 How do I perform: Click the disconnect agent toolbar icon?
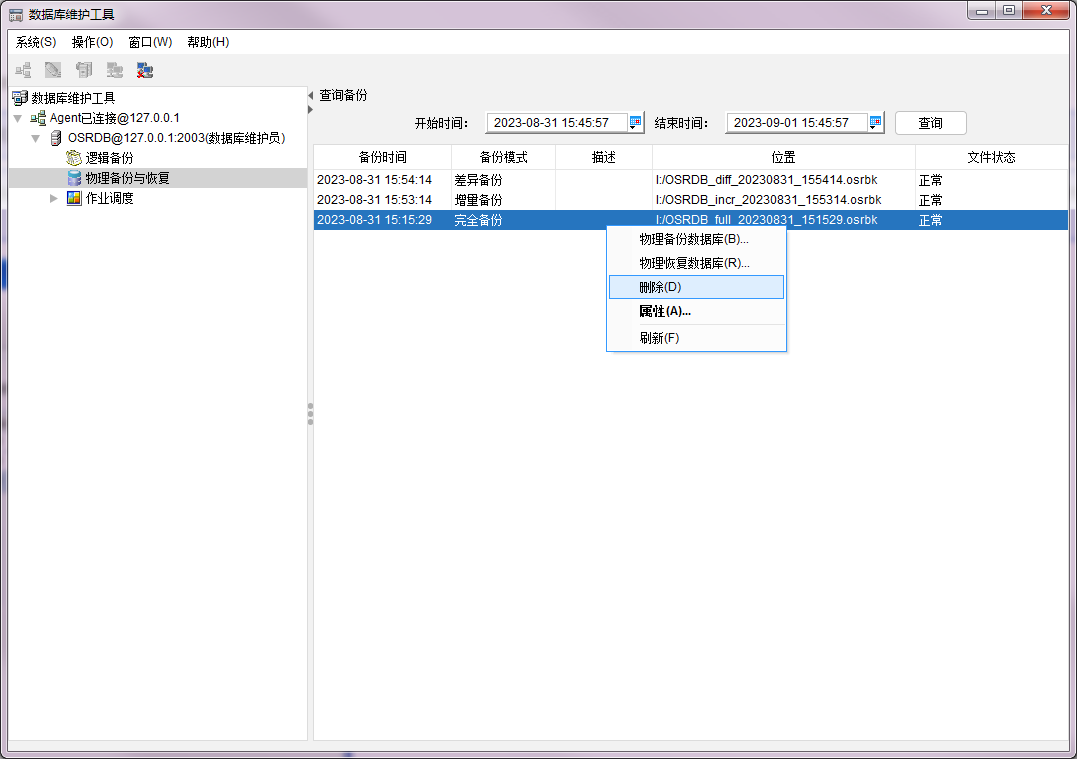pyautogui.click(x=145, y=70)
